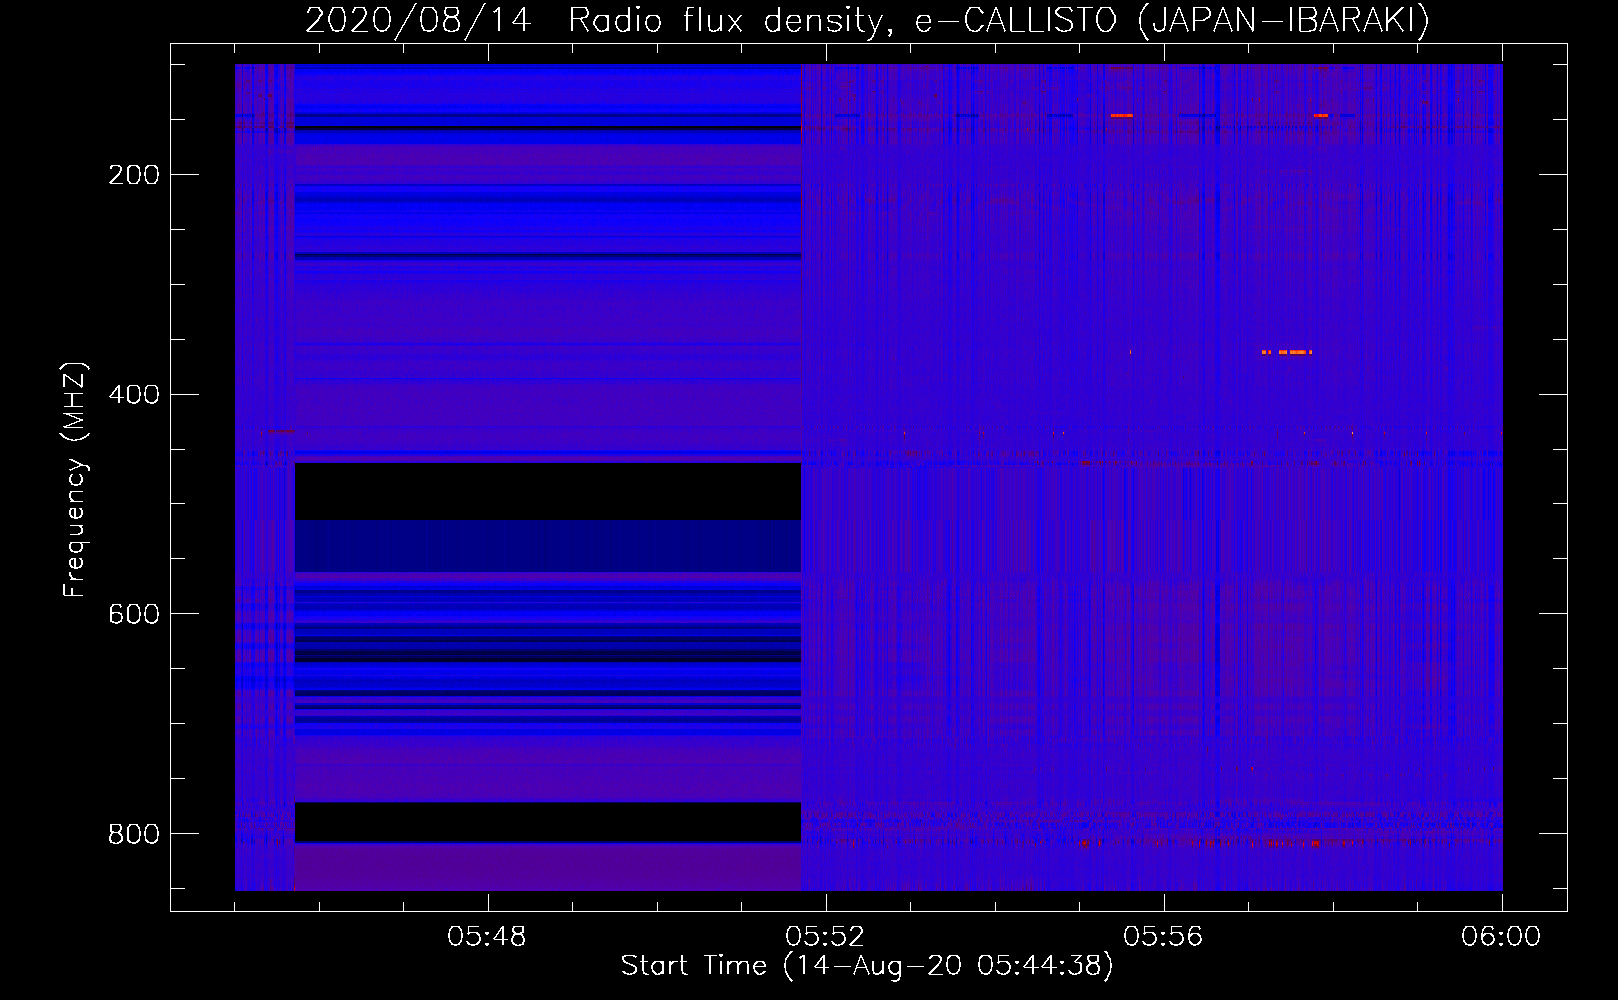Click the 600 frequency tick label
The height and width of the screenshot is (1000, 1618).
tap(134, 614)
